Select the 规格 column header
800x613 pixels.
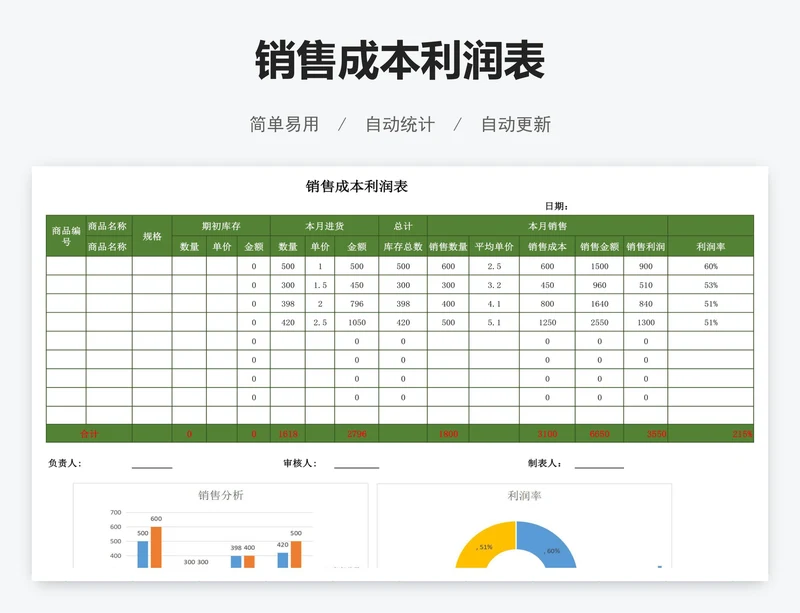coord(152,236)
